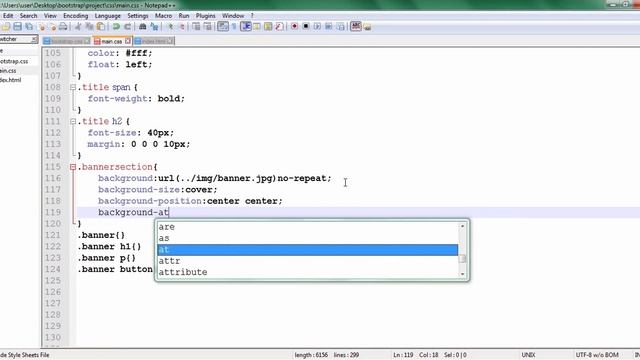Image resolution: width=640 pixels, height=360 pixels.
Task: Choose 'are' in autocomplete list
Action: tap(308, 227)
